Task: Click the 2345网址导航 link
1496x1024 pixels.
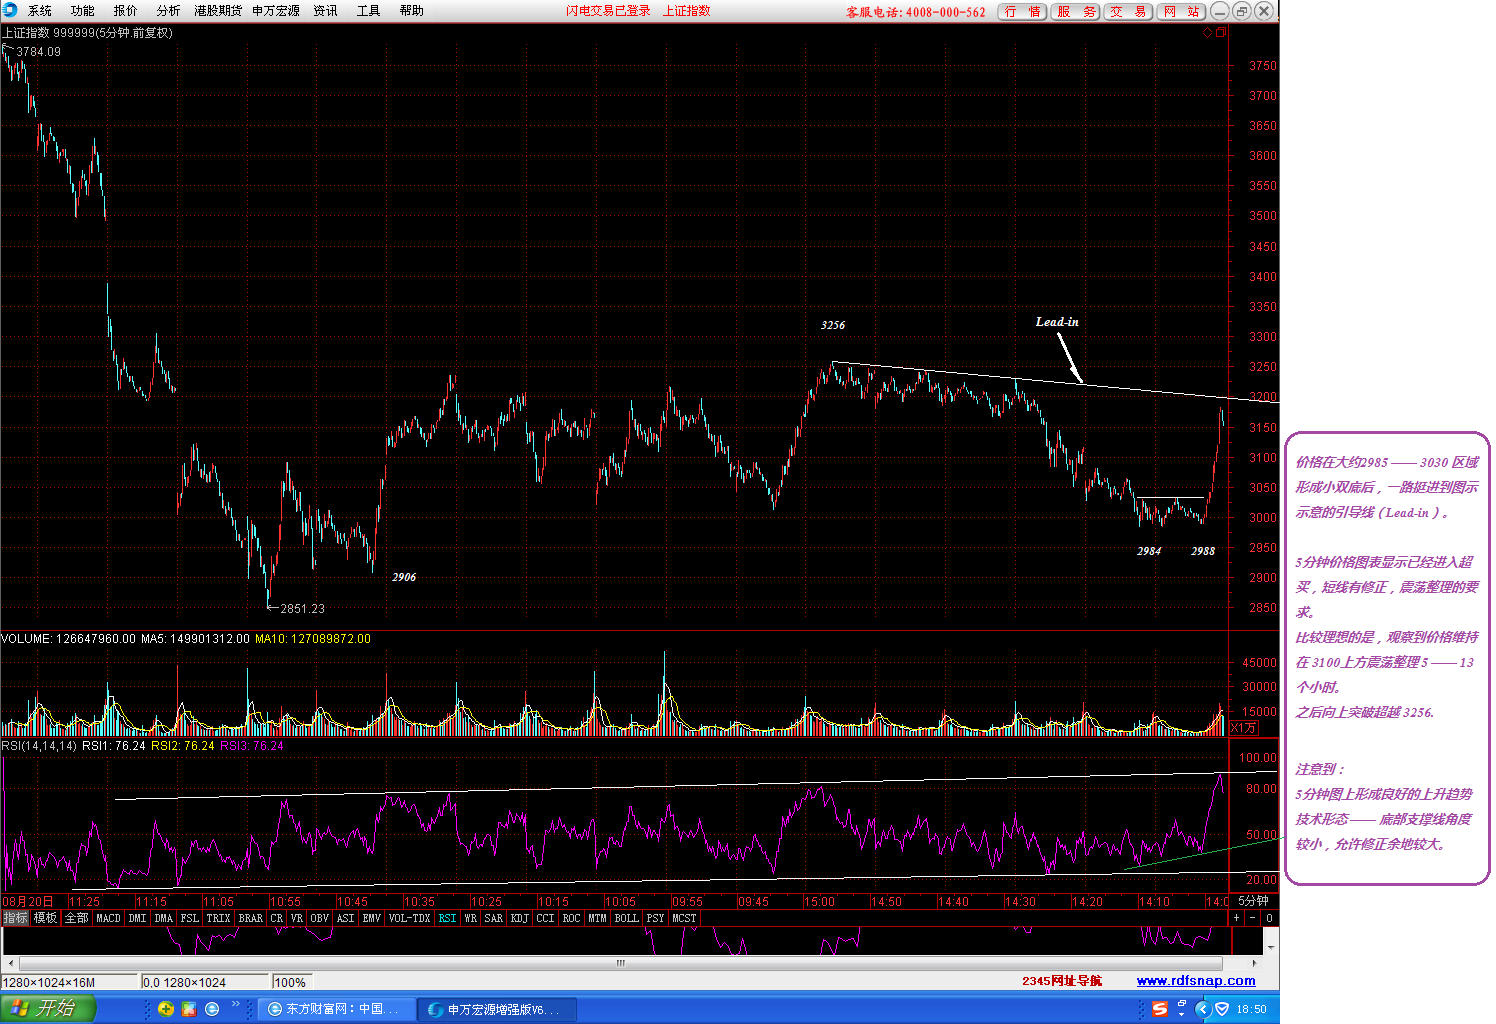Action: [x=1062, y=981]
